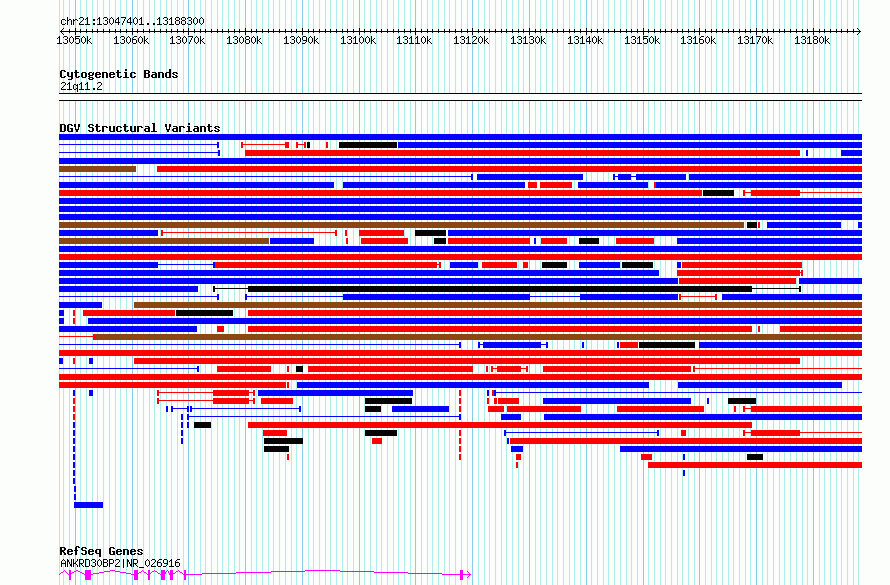Click the topmost full-width blue variant bar
890x585 pixels.
(460, 137)
